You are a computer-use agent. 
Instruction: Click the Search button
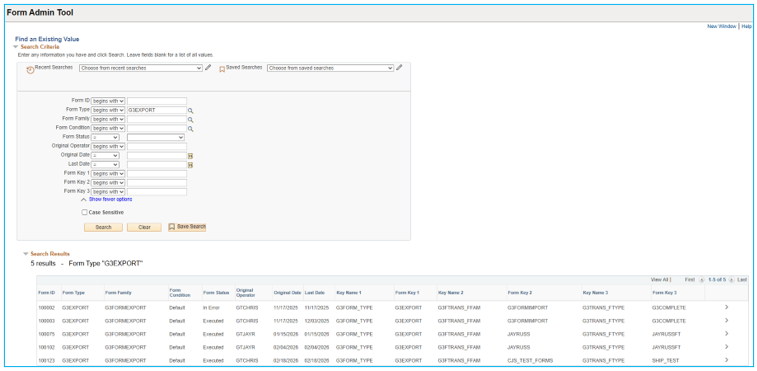coord(103,227)
